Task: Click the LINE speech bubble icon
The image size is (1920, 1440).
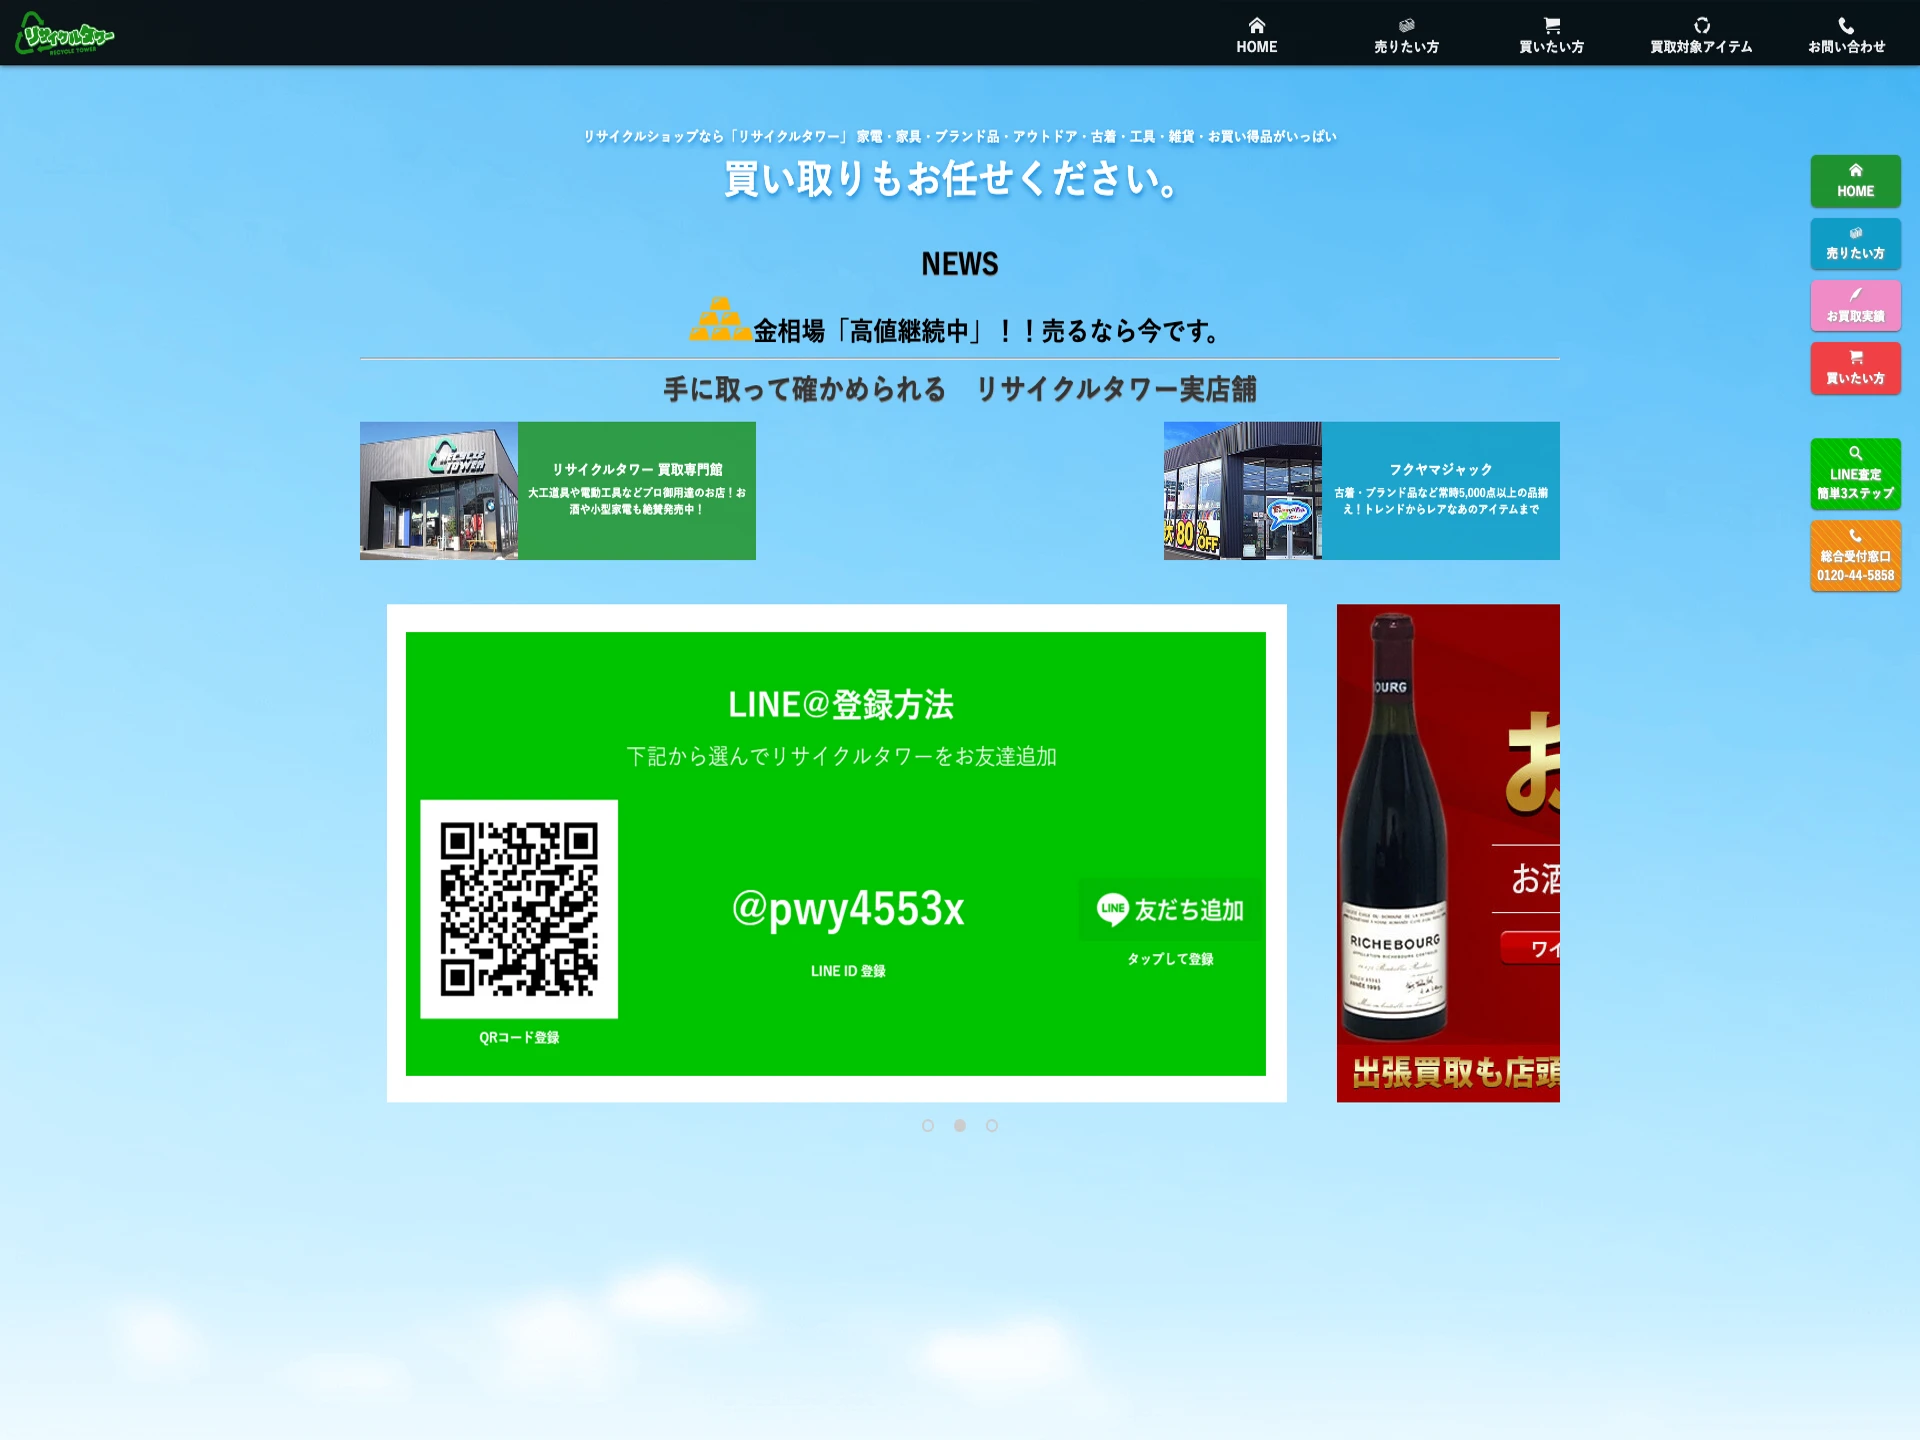Action: tap(1112, 909)
